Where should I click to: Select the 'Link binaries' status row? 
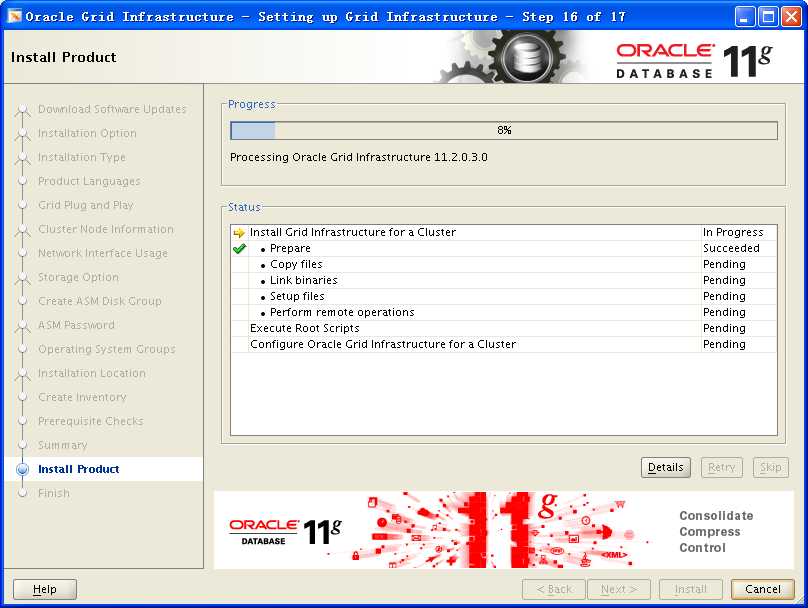(503, 280)
